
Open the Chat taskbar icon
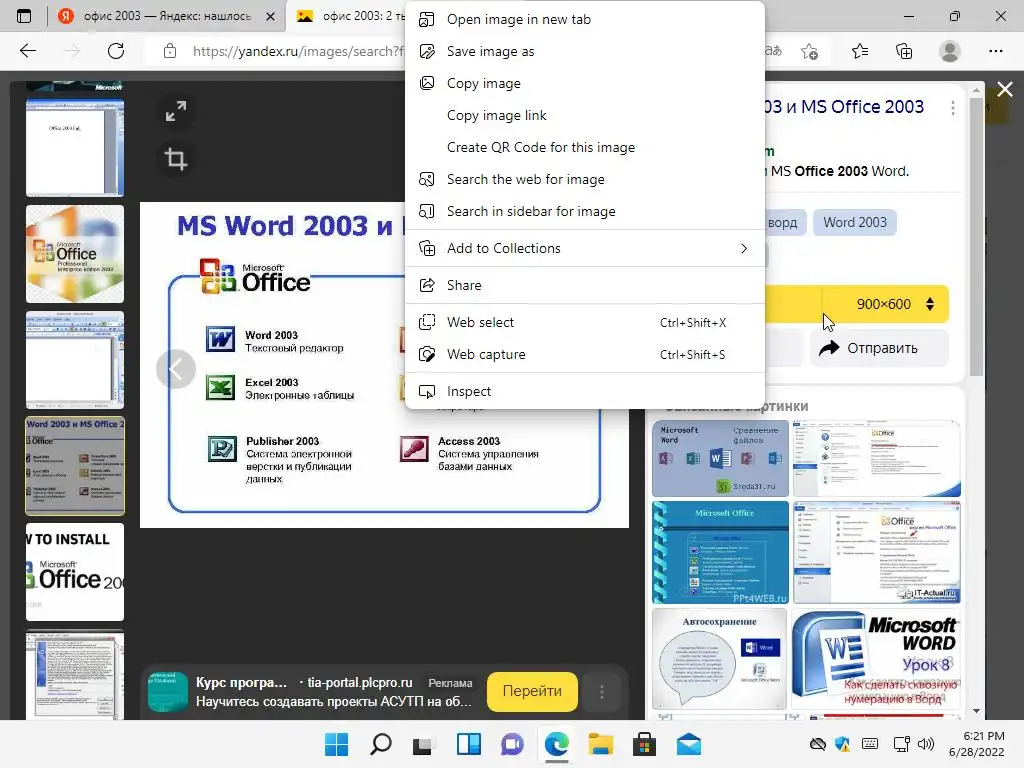(x=513, y=744)
